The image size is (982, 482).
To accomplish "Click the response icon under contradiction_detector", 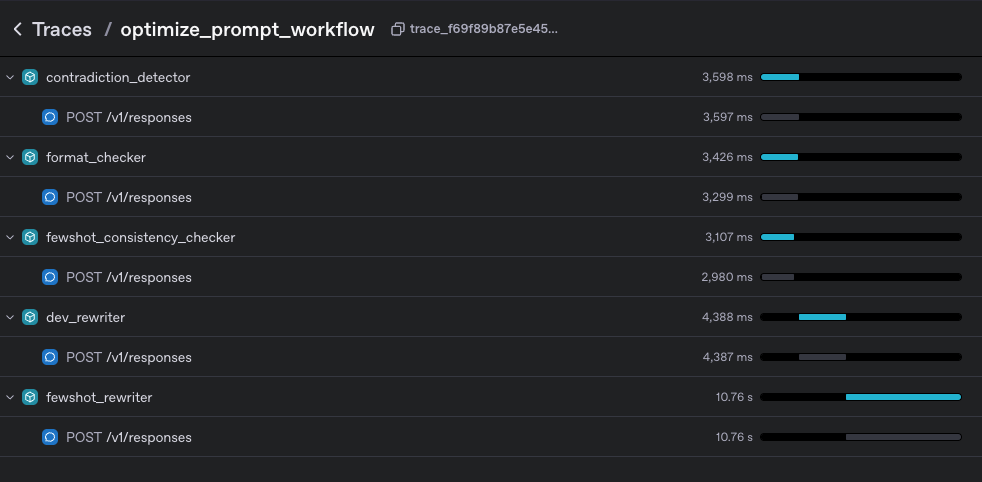I will pos(50,117).
